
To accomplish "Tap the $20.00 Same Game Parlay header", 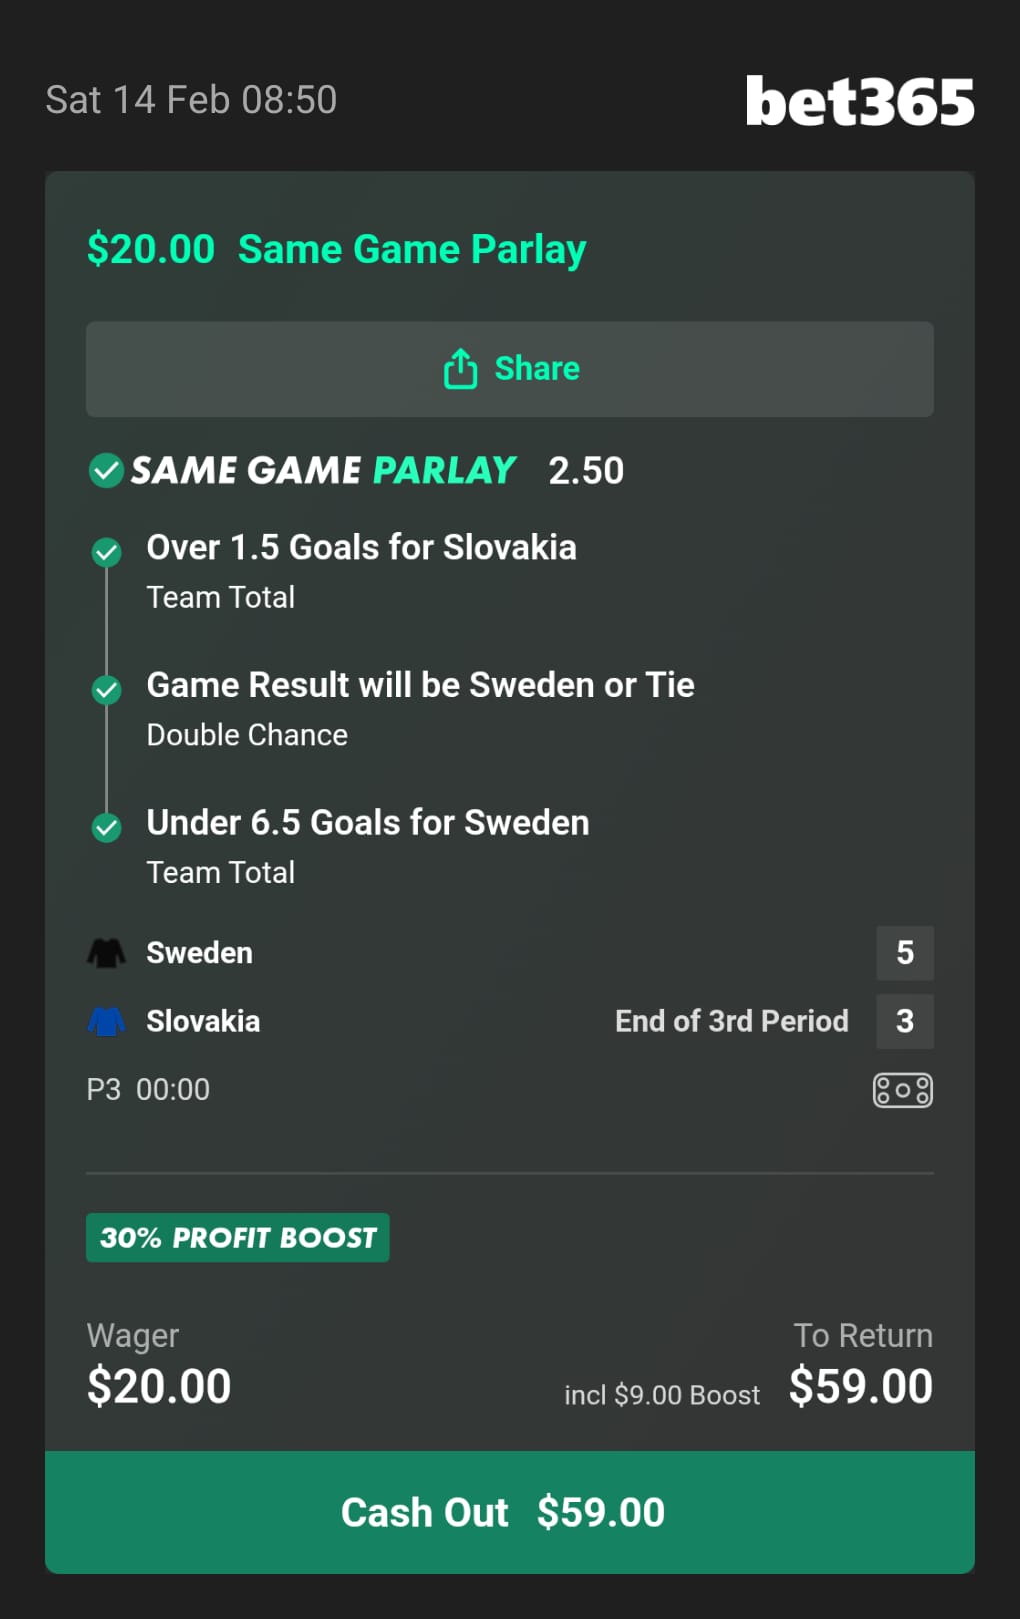I will click(x=336, y=249).
